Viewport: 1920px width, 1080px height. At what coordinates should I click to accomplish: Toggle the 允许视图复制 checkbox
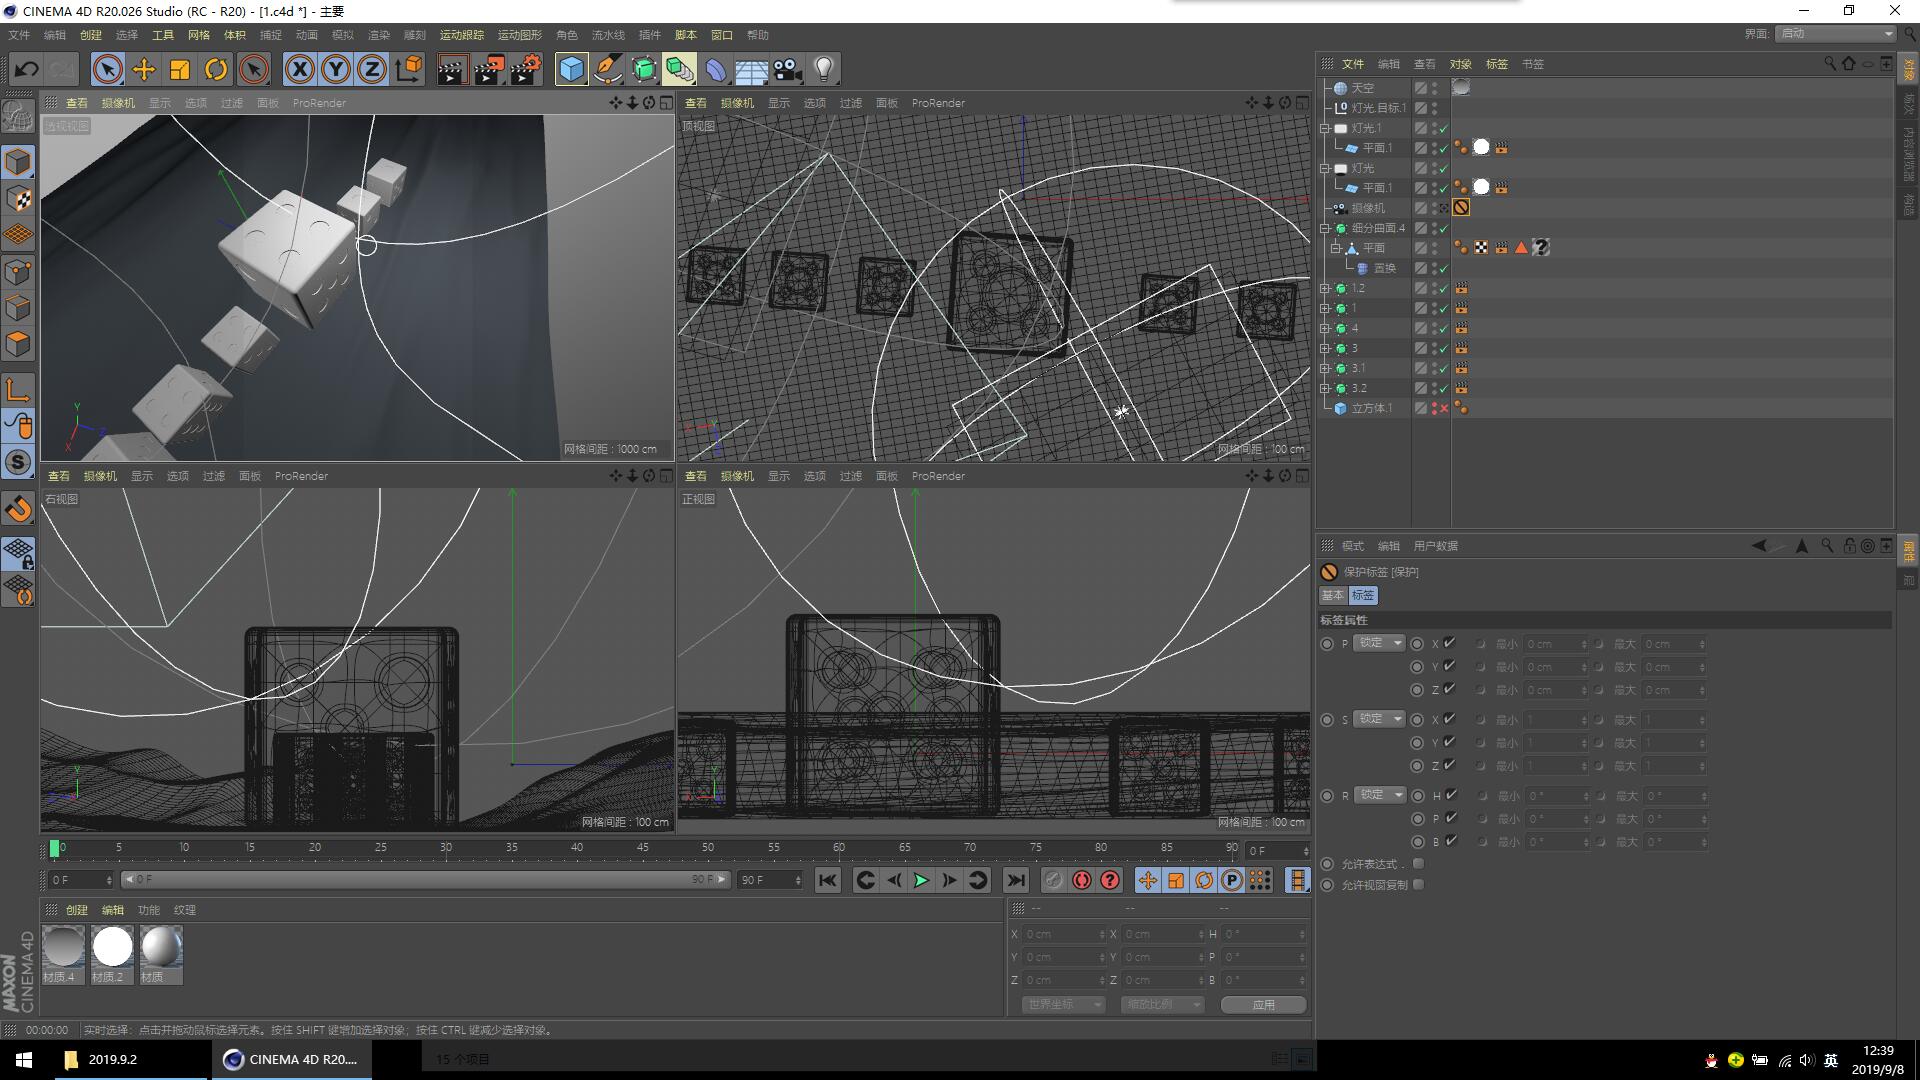[x=1418, y=885]
